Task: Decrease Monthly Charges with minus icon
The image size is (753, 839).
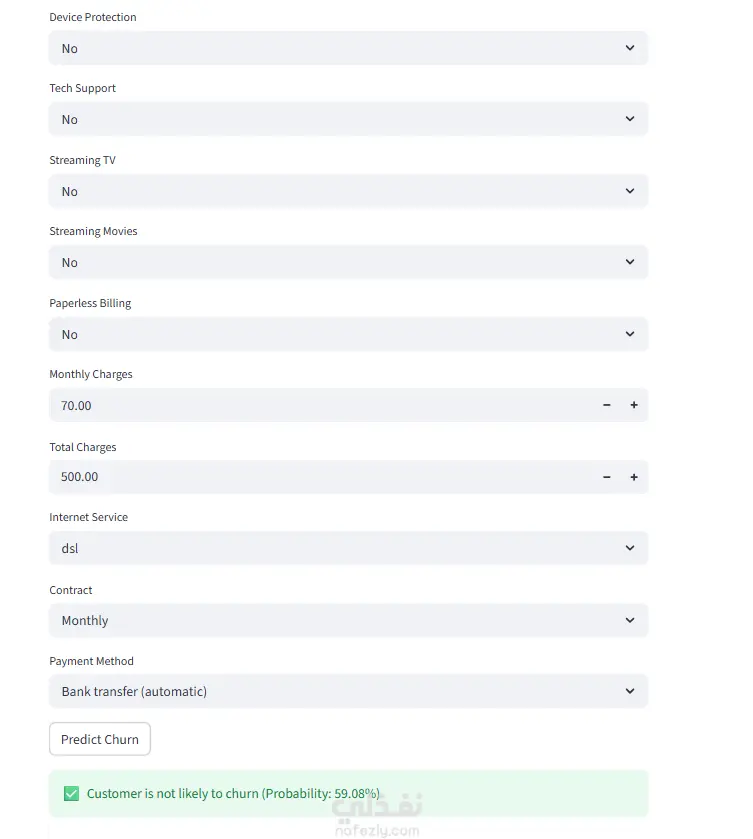Action: 606,405
